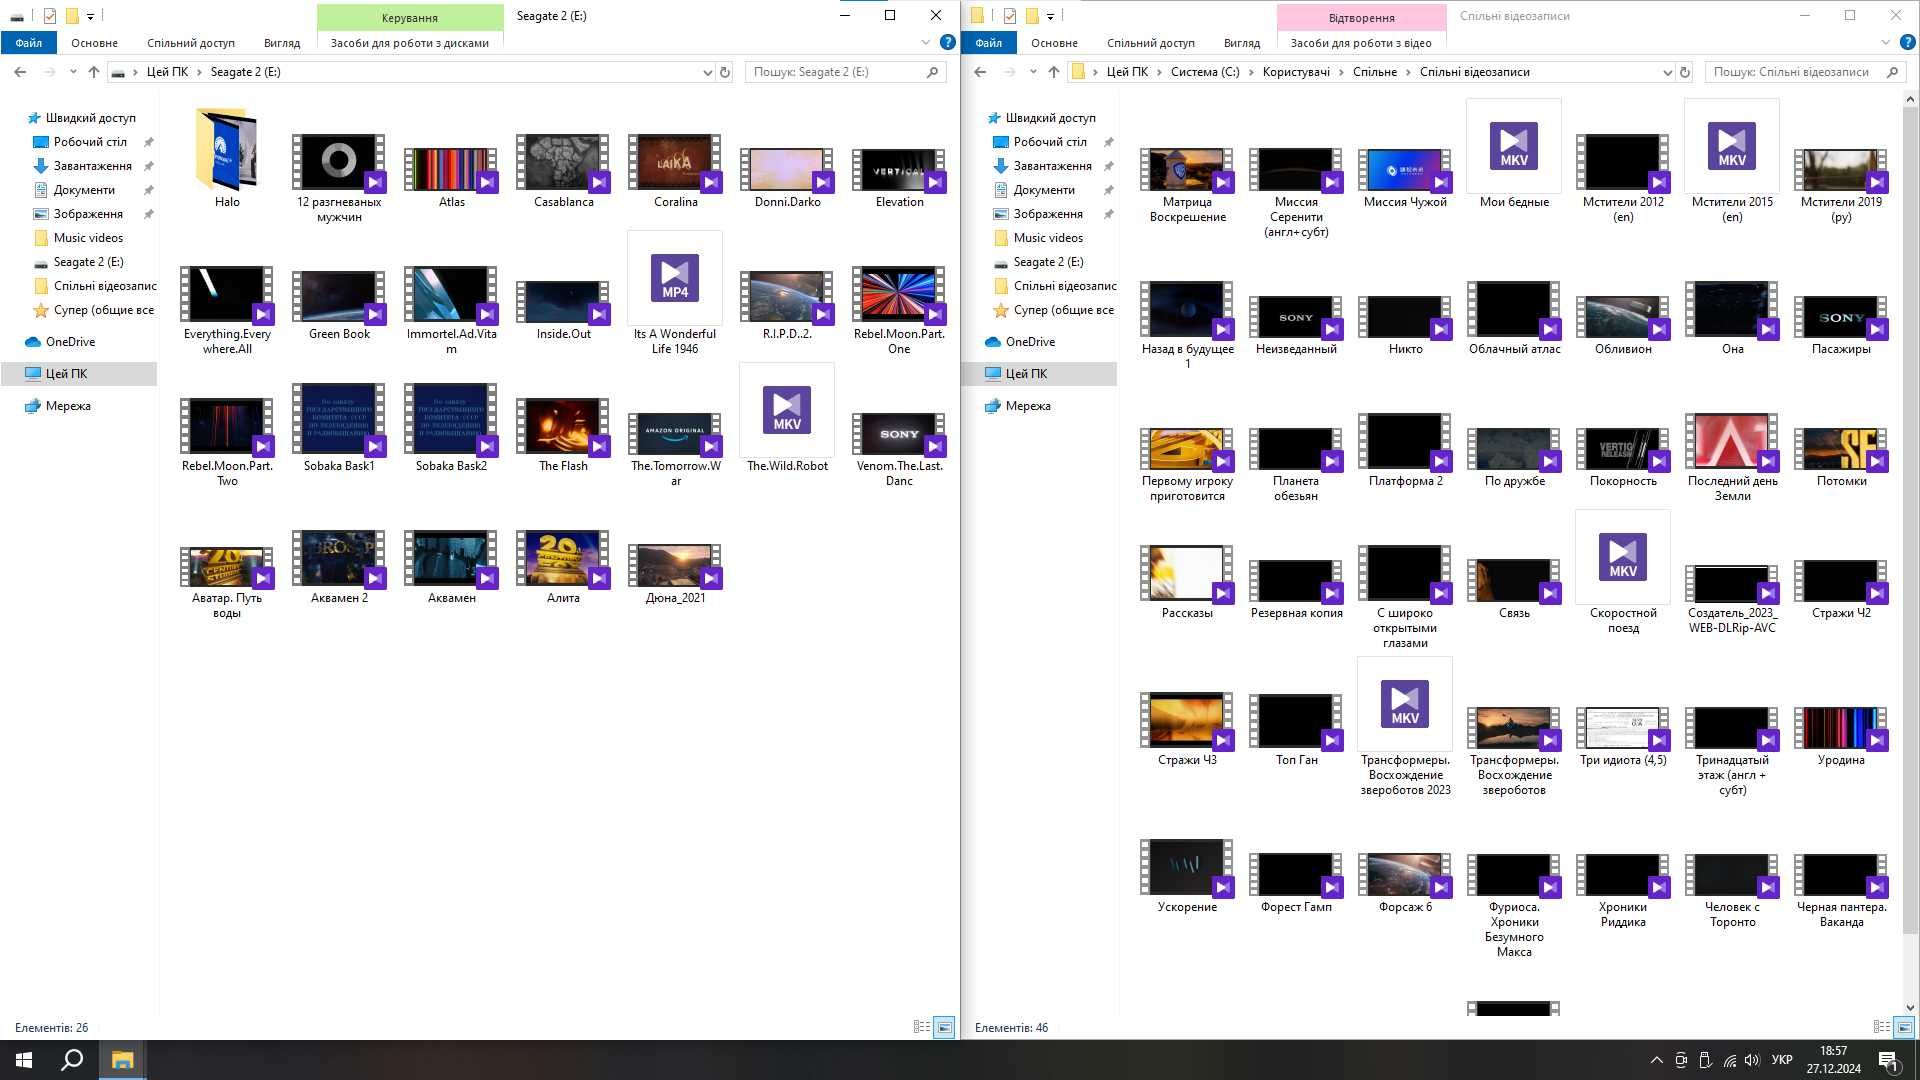Open help in Спільні відеозаписи window ribbon

(1907, 42)
